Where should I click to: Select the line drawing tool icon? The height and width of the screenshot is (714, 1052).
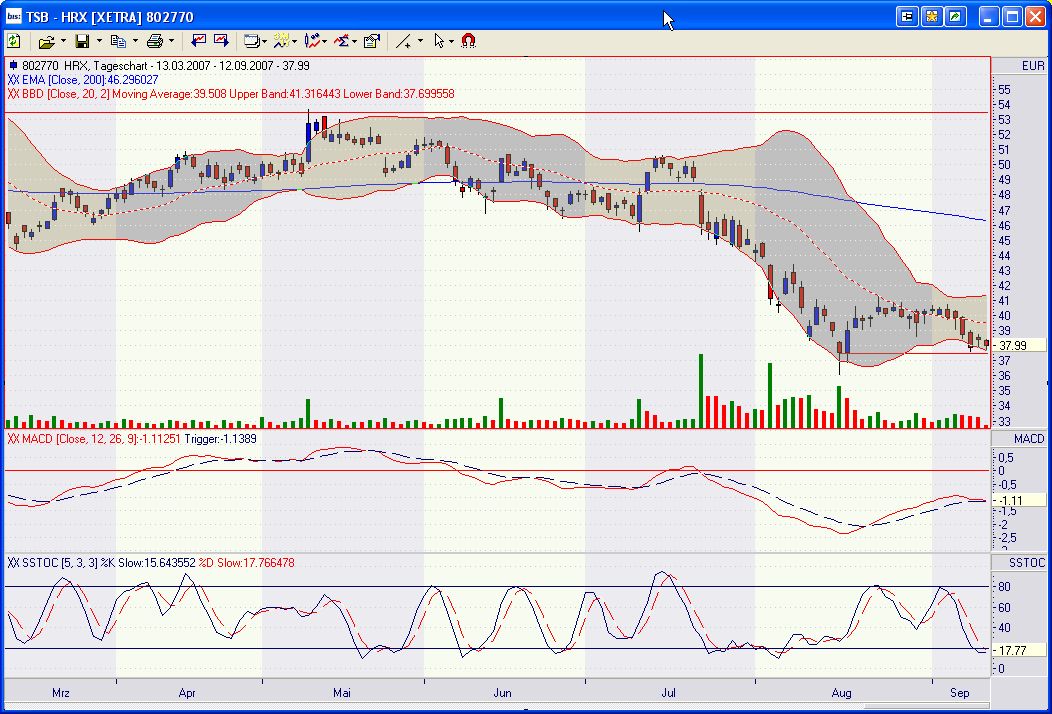coord(403,41)
